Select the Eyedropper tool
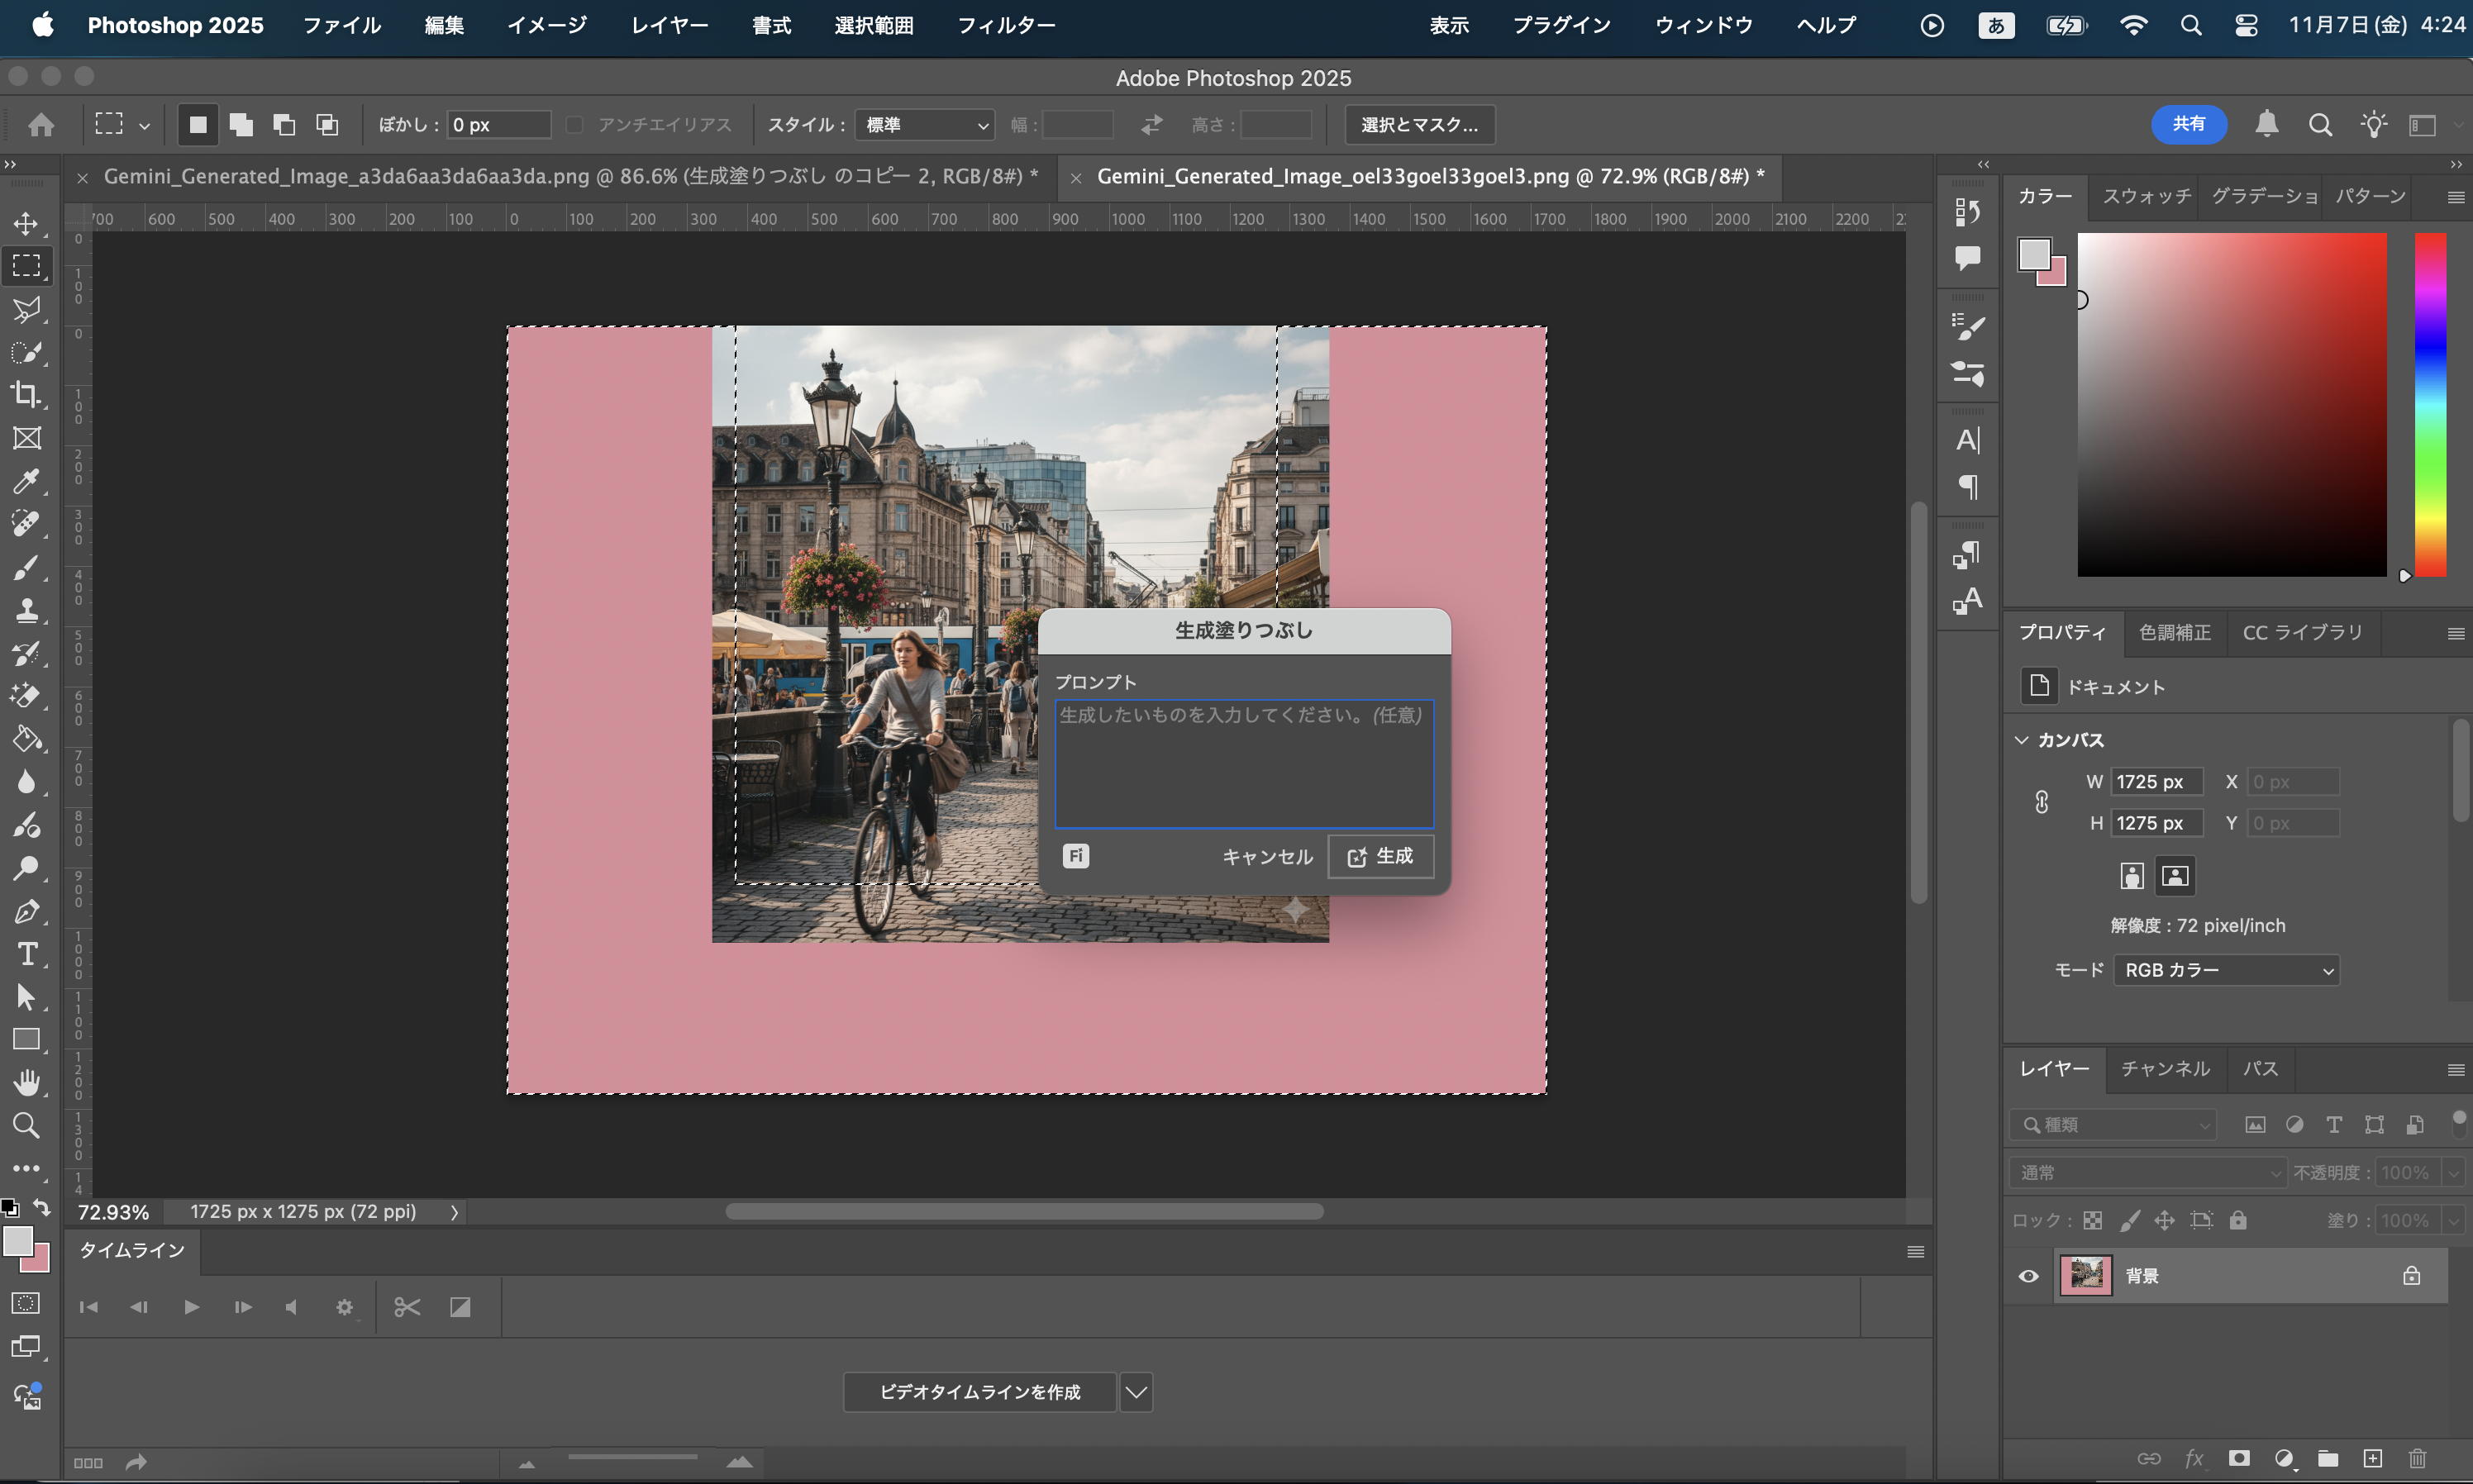The width and height of the screenshot is (2473, 1484). [x=26, y=481]
